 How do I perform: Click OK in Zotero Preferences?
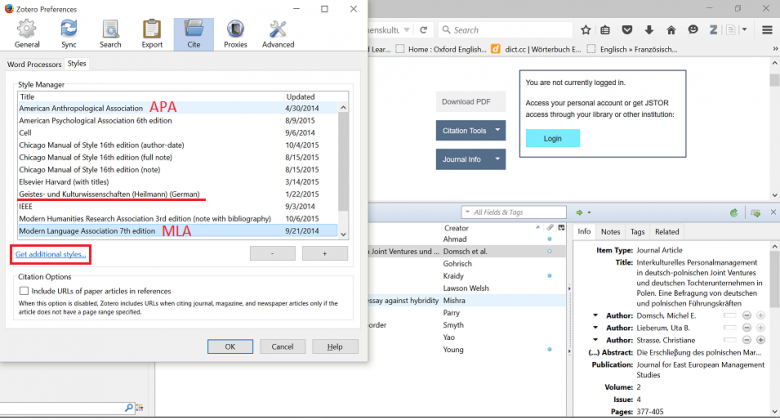click(x=230, y=347)
